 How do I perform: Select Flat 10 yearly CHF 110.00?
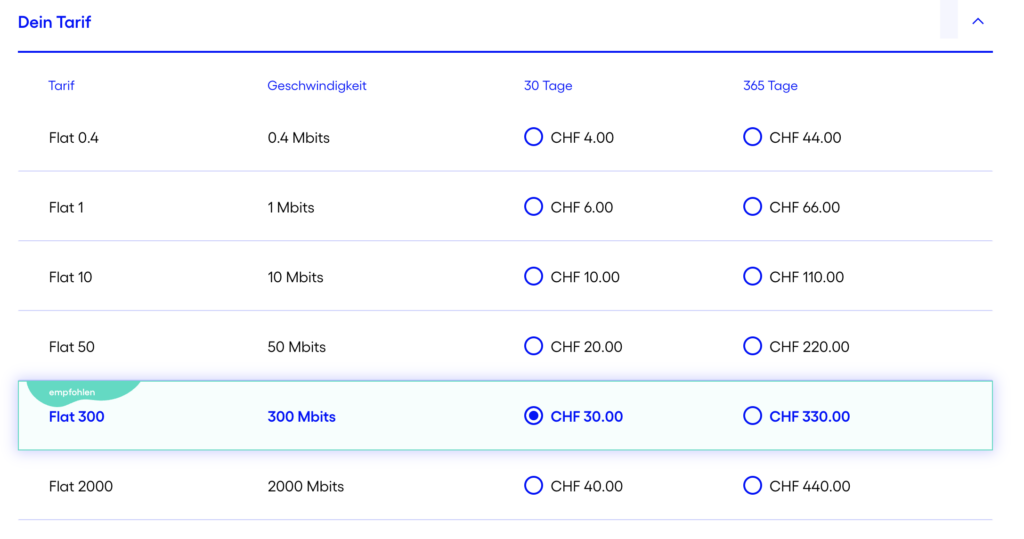coord(752,276)
